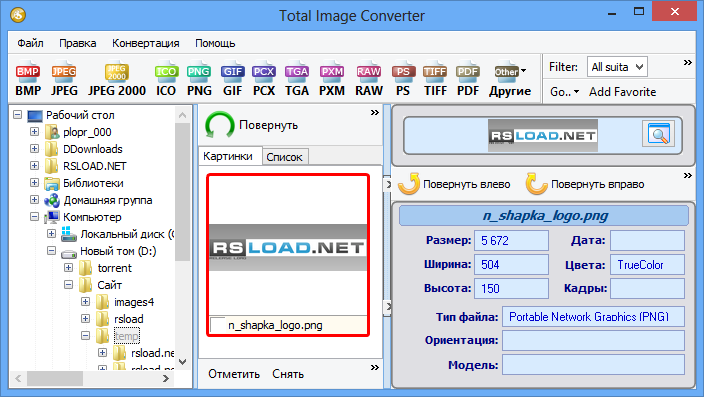Convert to ICO format
This screenshot has width=704, height=397.
(166, 80)
